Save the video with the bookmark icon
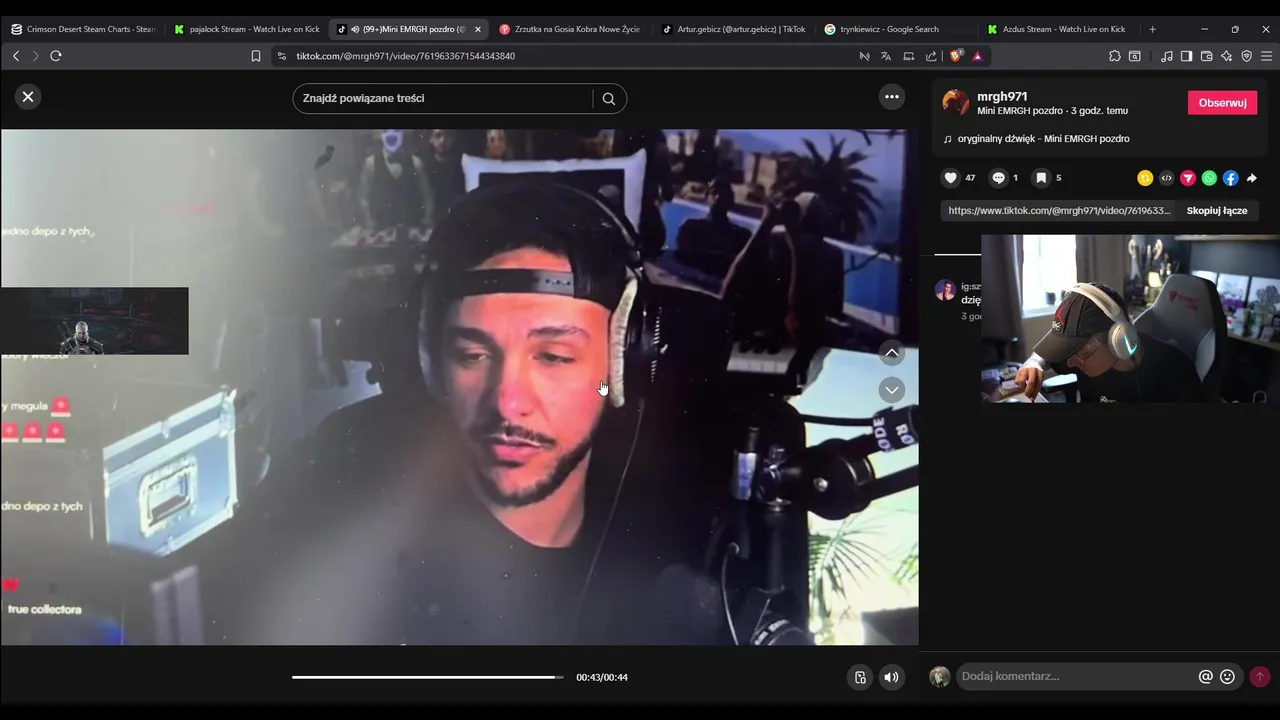The height and width of the screenshot is (720, 1280). [x=1041, y=178]
